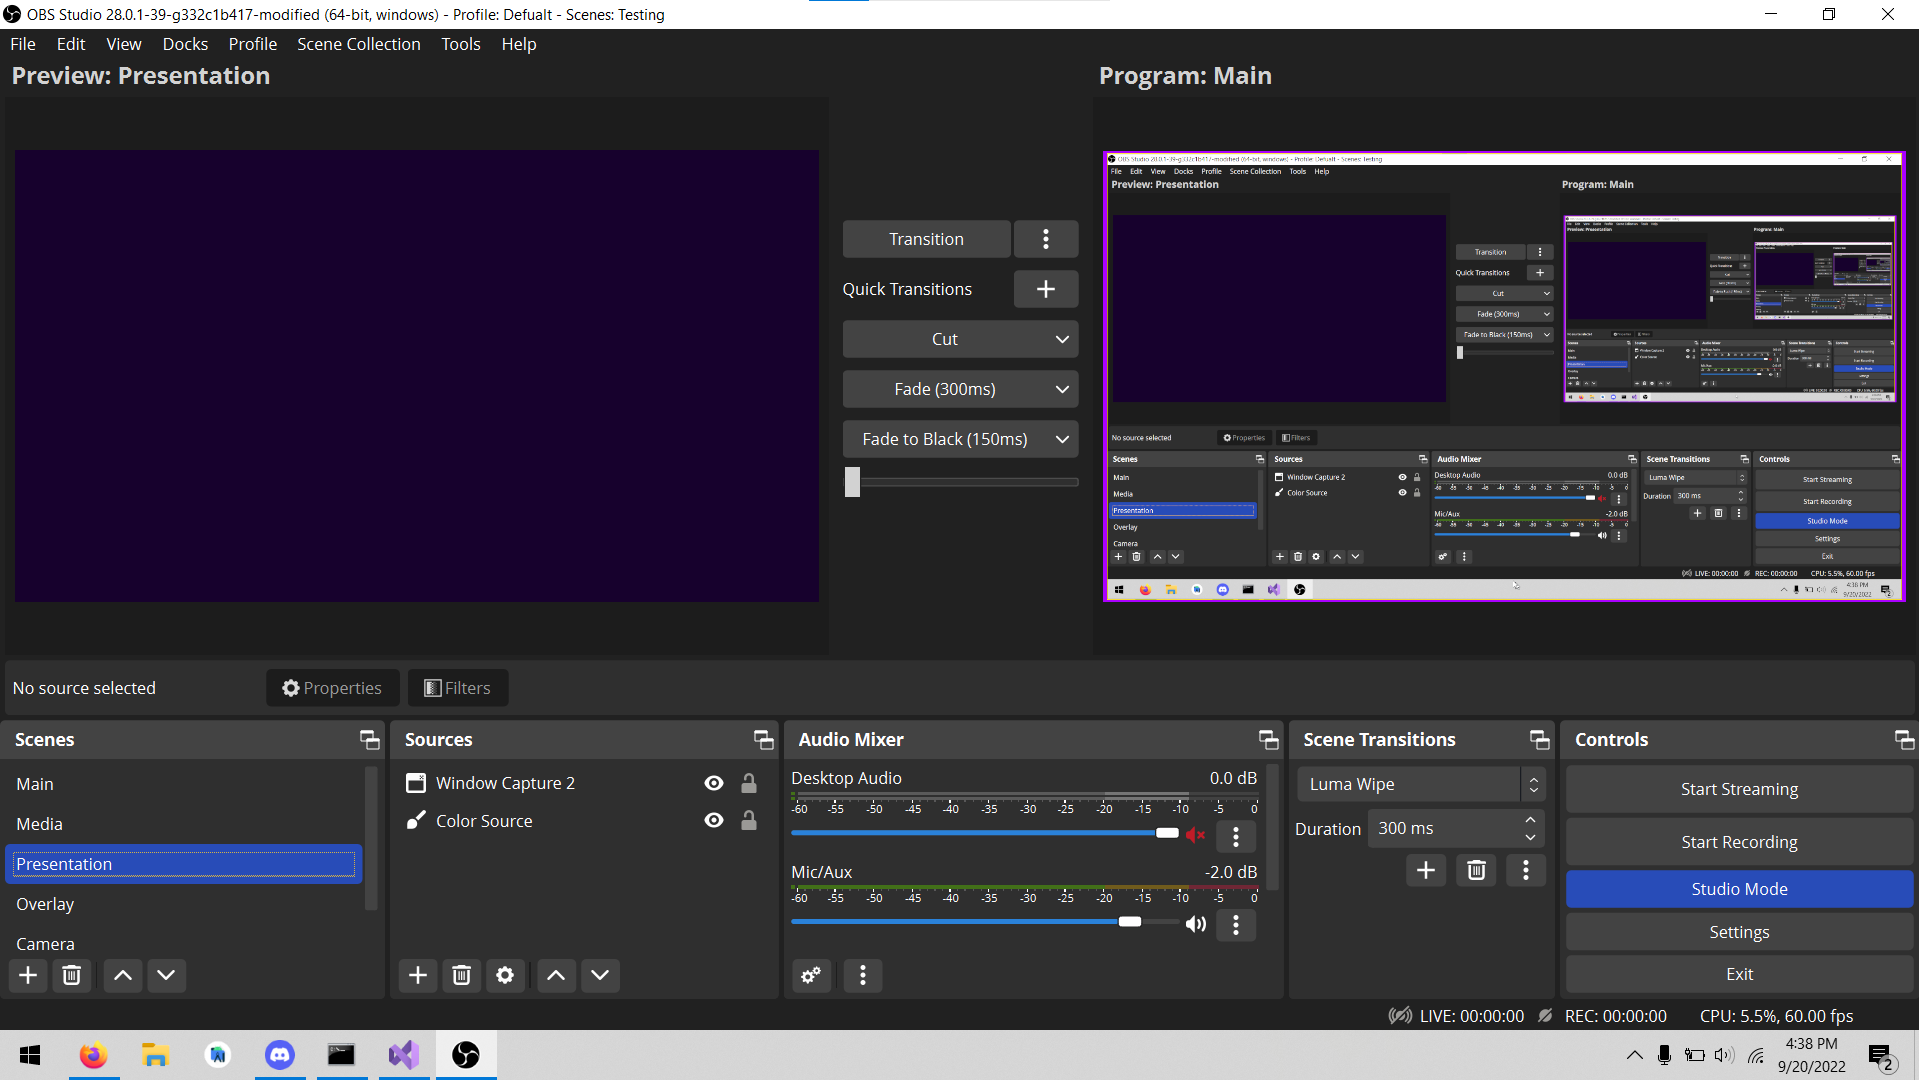This screenshot has width=1919, height=1080.
Task: Click the Desktop Audio volume slider
Action: (x=985, y=833)
